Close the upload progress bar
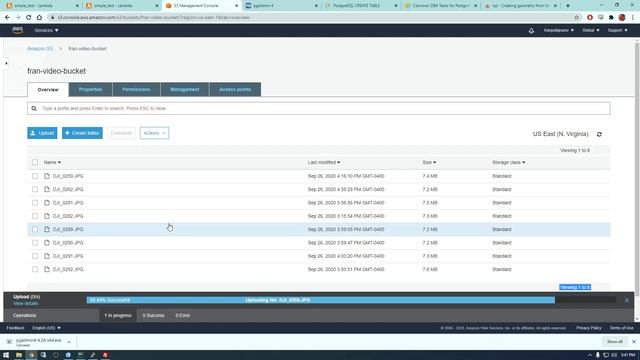 click(x=627, y=300)
